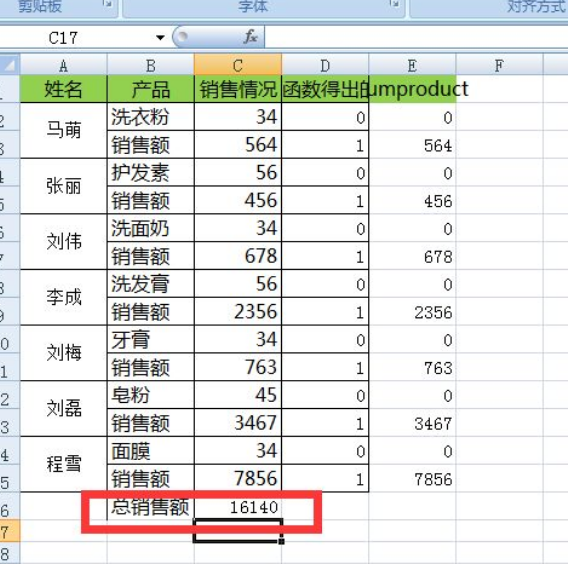Select column F header
Screen dimensions: 568x564
pyautogui.click(x=500, y=65)
